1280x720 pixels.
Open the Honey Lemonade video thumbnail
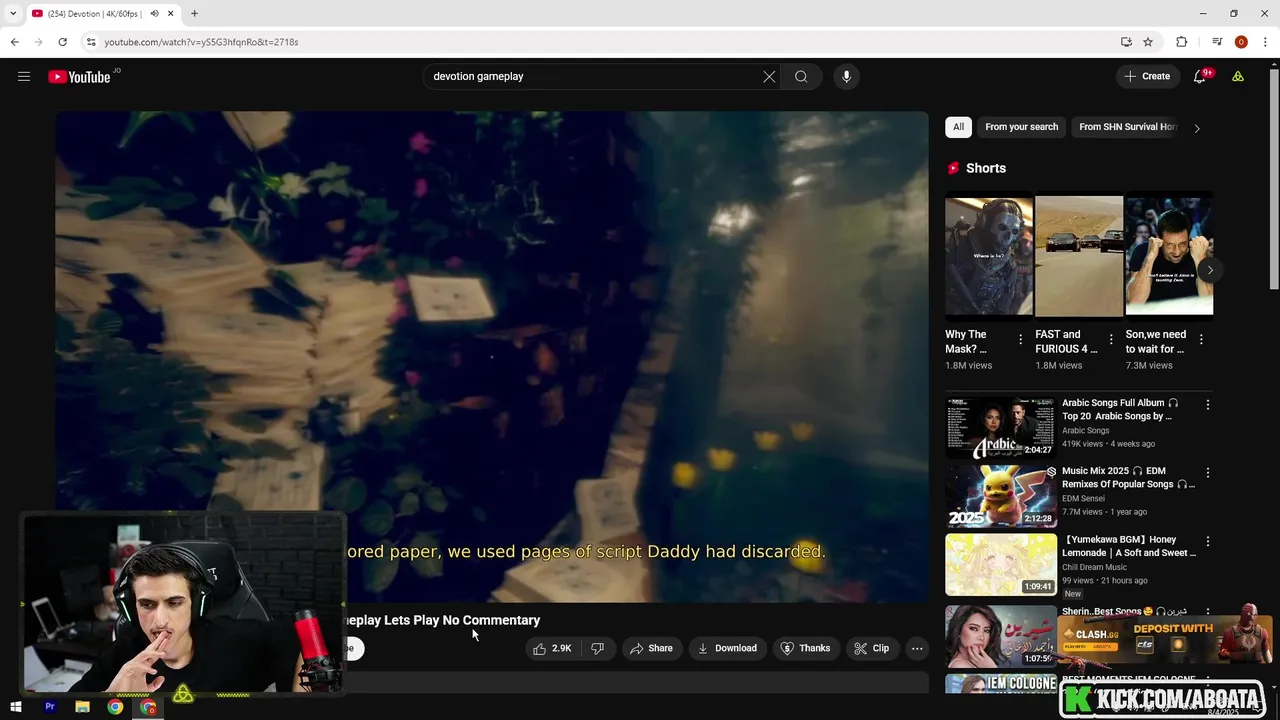point(1000,564)
